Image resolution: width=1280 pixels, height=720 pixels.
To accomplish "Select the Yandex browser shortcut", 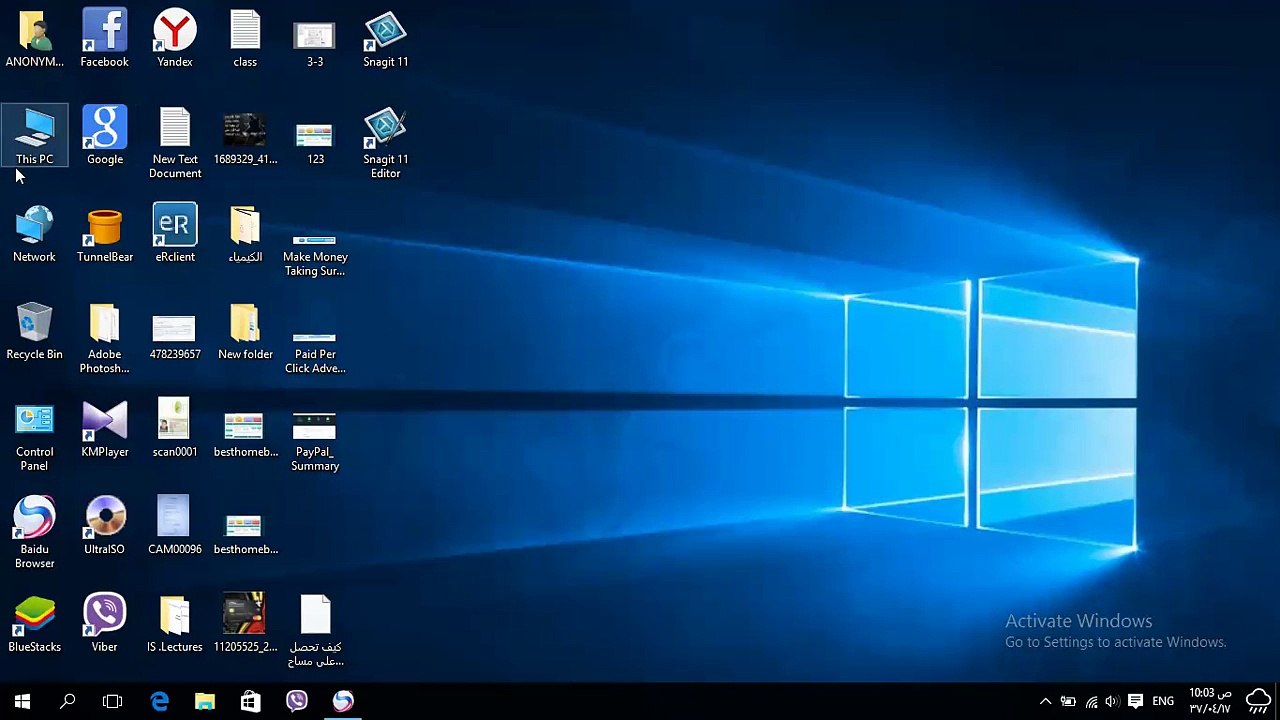I will 175,39.
